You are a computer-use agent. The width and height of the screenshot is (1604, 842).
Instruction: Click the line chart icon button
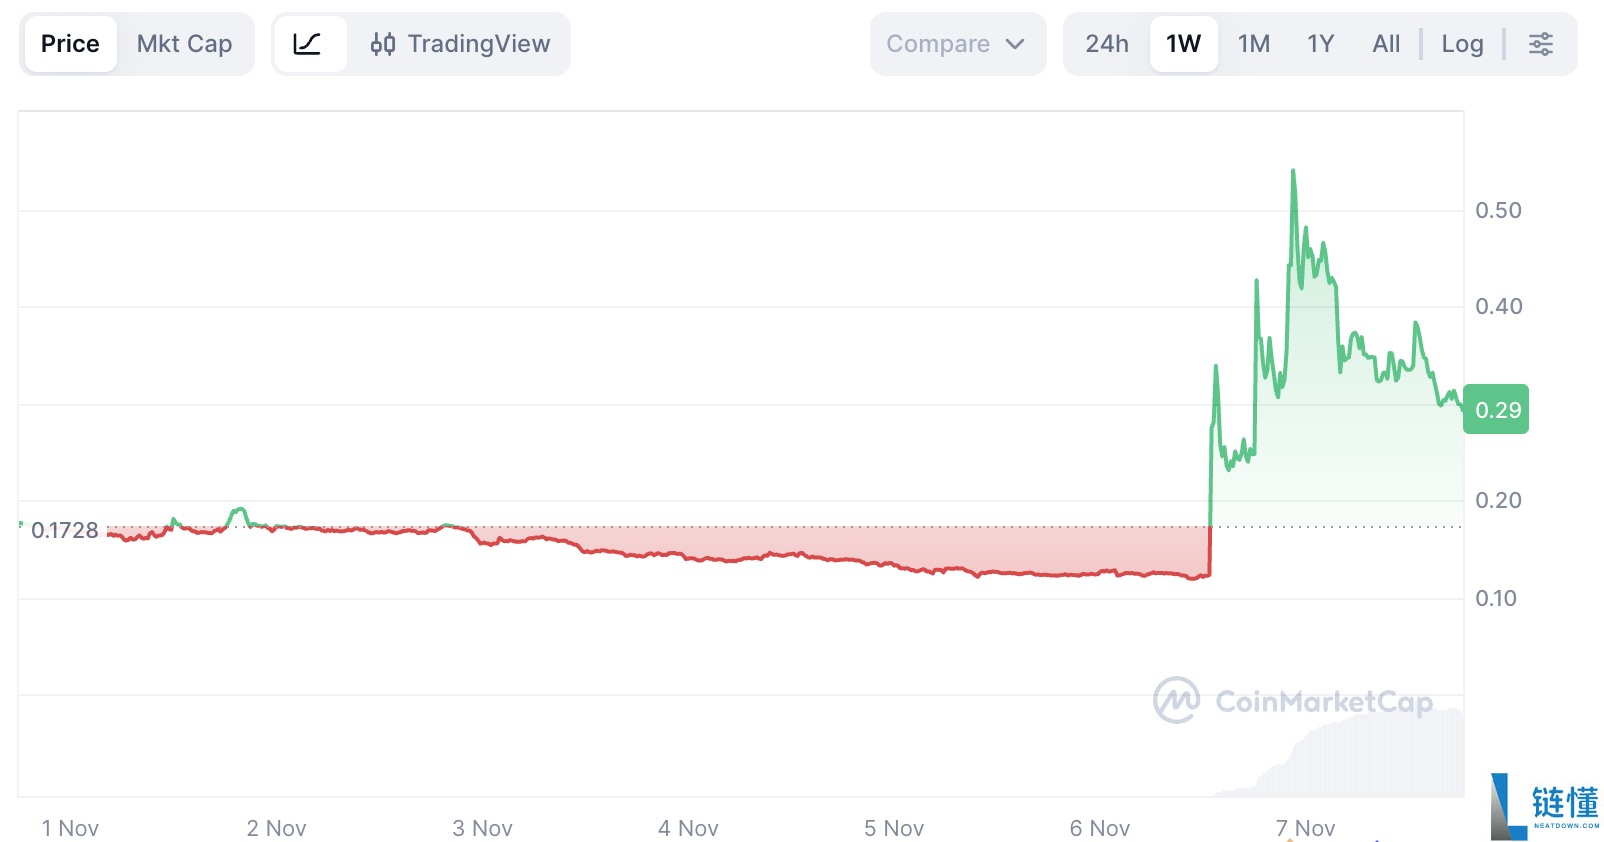pos(307,44)
